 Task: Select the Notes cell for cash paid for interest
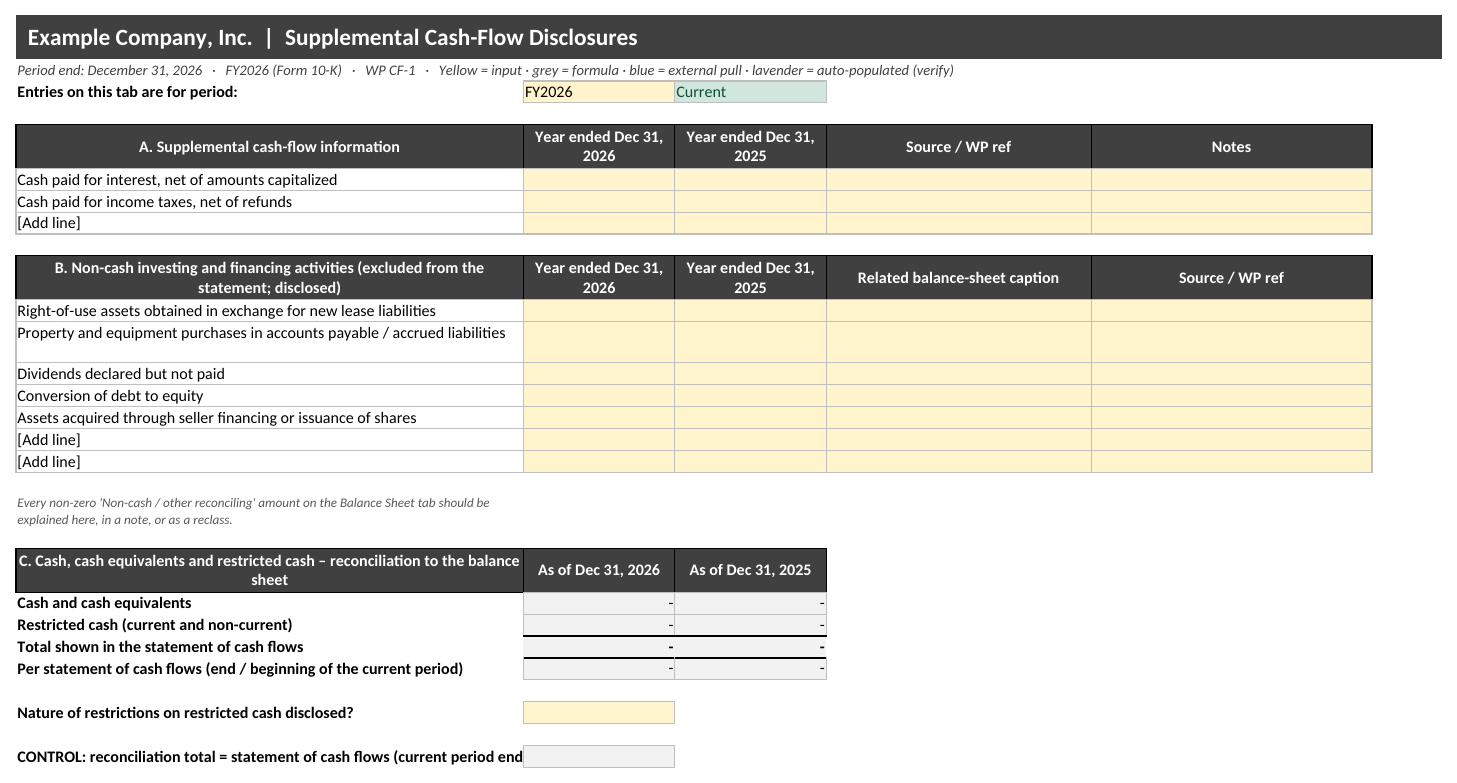(x=1231, y=180)
